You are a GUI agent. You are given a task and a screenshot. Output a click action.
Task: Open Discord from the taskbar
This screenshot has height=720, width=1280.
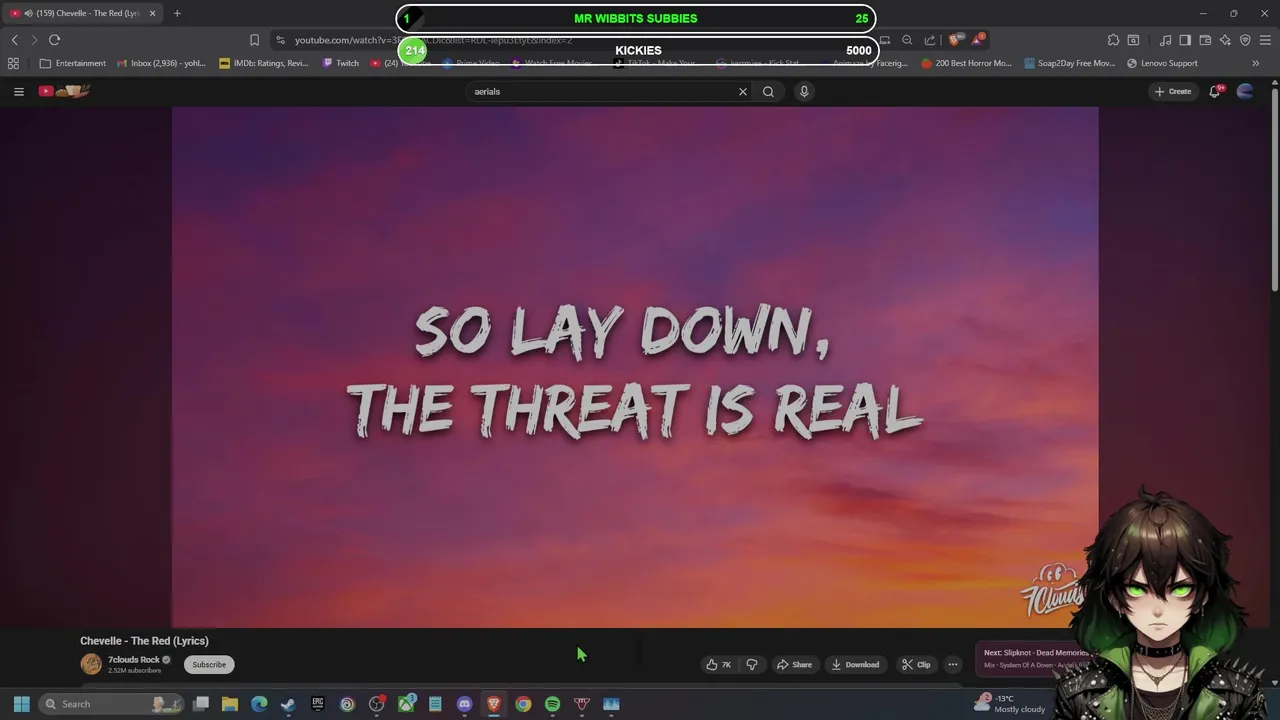tap(464, 704)
